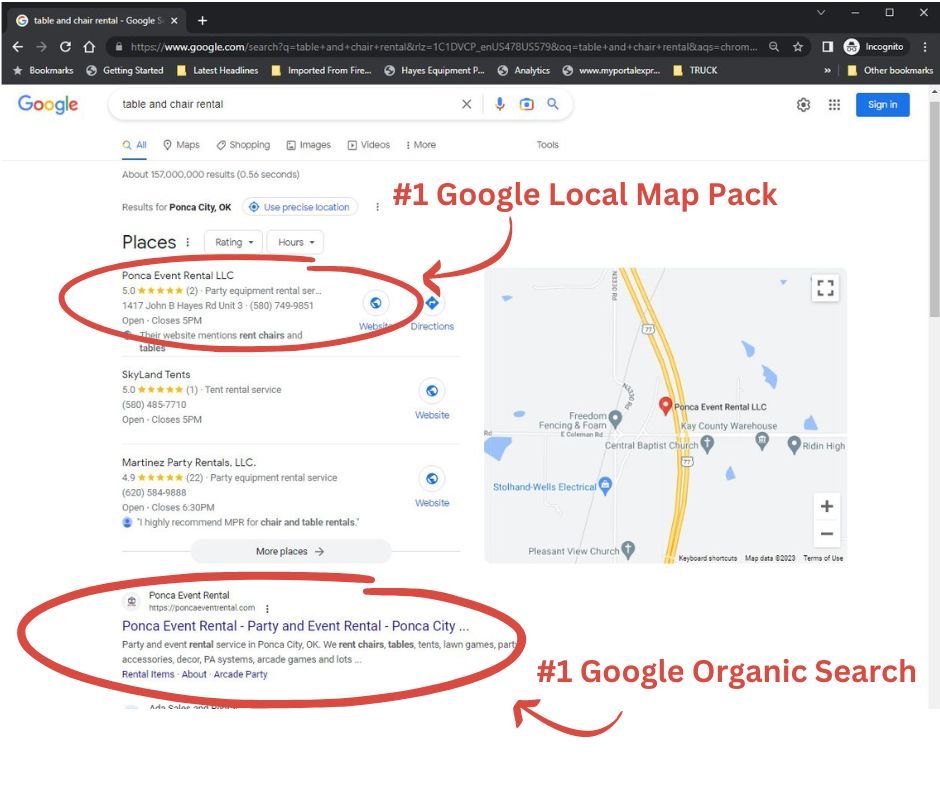Expand map to fullscreen
Viewport: 940px width, 788px height.
click(x=825, y=288)
